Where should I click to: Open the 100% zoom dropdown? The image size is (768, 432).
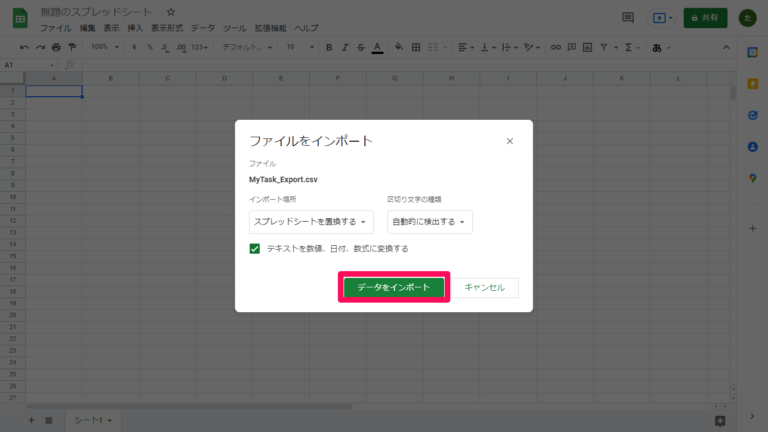105,48
